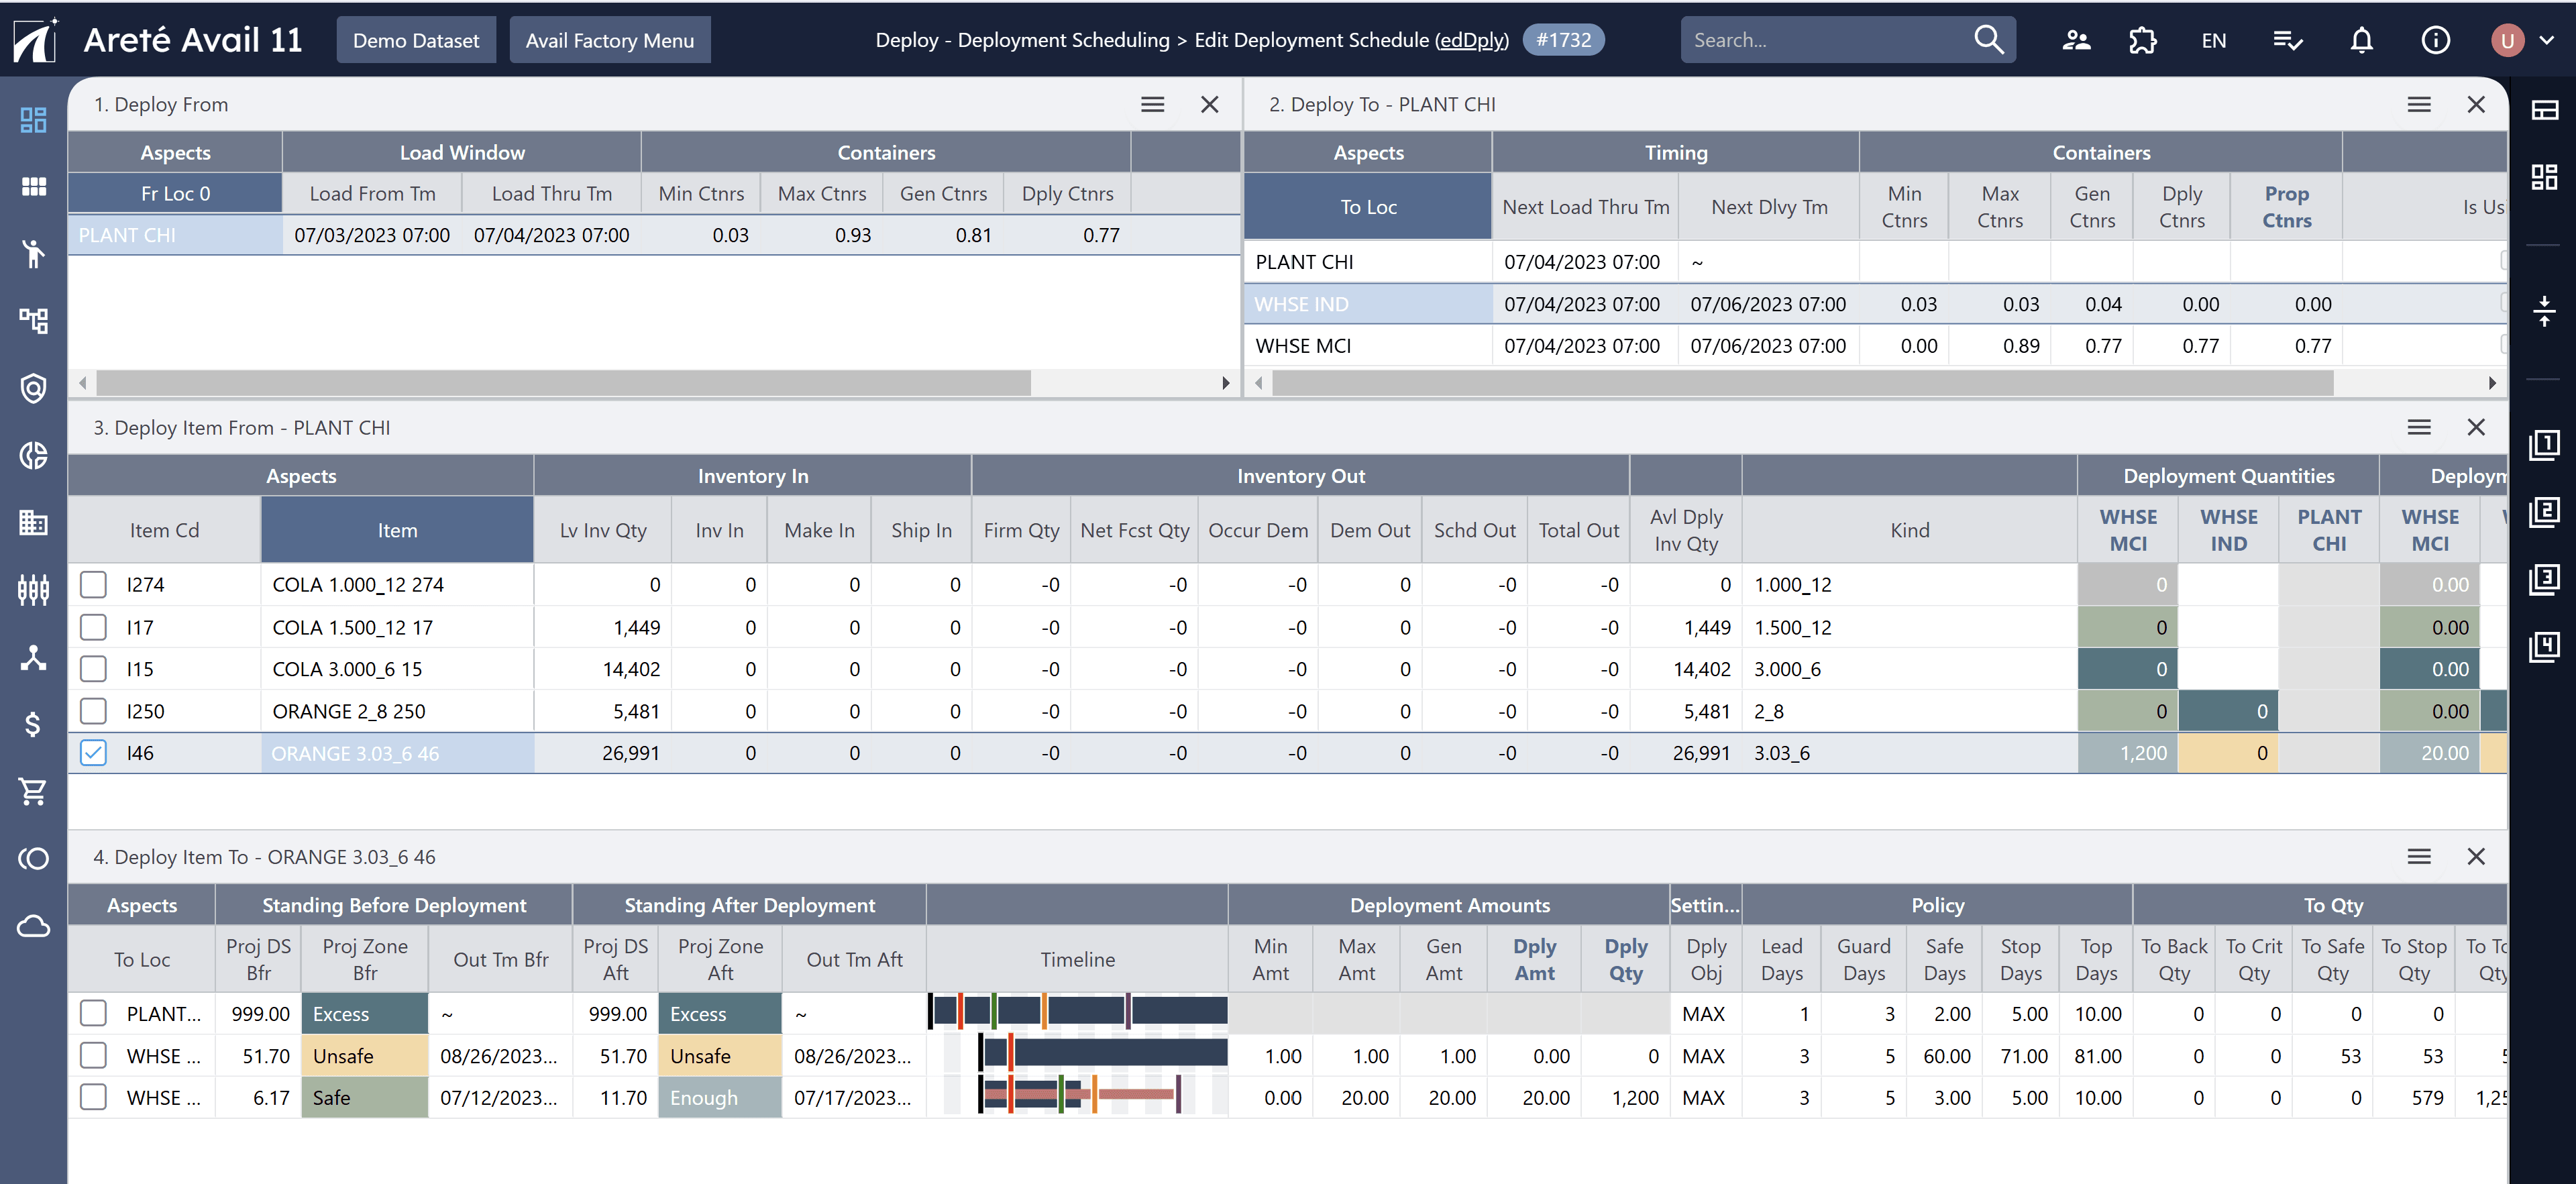Uncheck the I46 item checkbox
Viewport: 2576px width, 1184px height.
(x=93, y=753)
